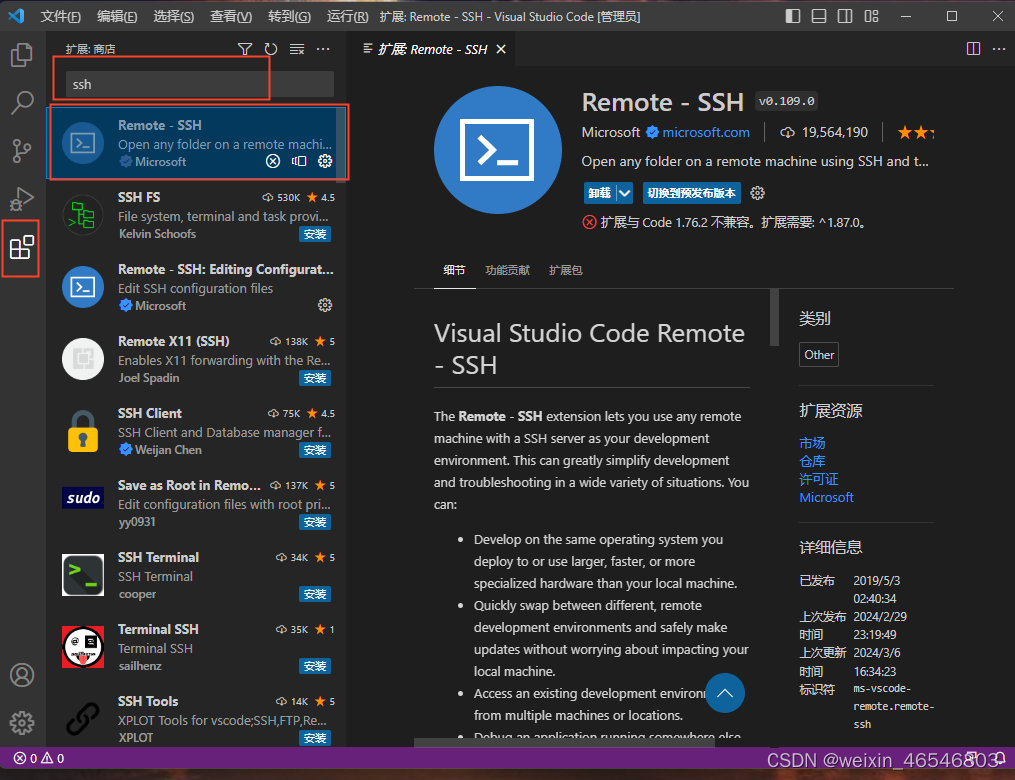Click the extension search box containing ssh
This screenshot has height=780, width=1015.
point(200,84)
